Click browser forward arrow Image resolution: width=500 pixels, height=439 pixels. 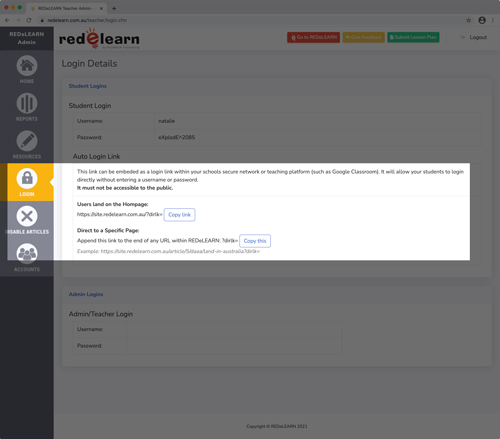[18, 20]
